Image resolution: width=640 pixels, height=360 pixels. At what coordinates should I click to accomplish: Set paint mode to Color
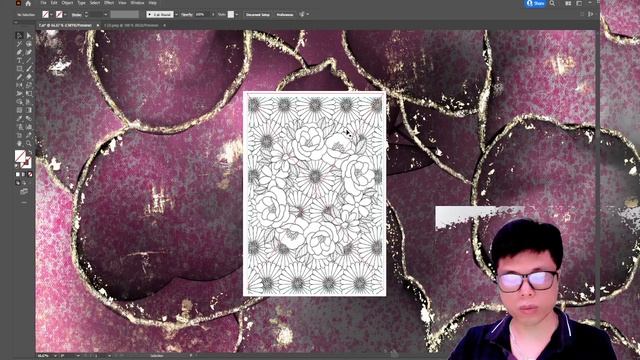[x=18, y=174]
